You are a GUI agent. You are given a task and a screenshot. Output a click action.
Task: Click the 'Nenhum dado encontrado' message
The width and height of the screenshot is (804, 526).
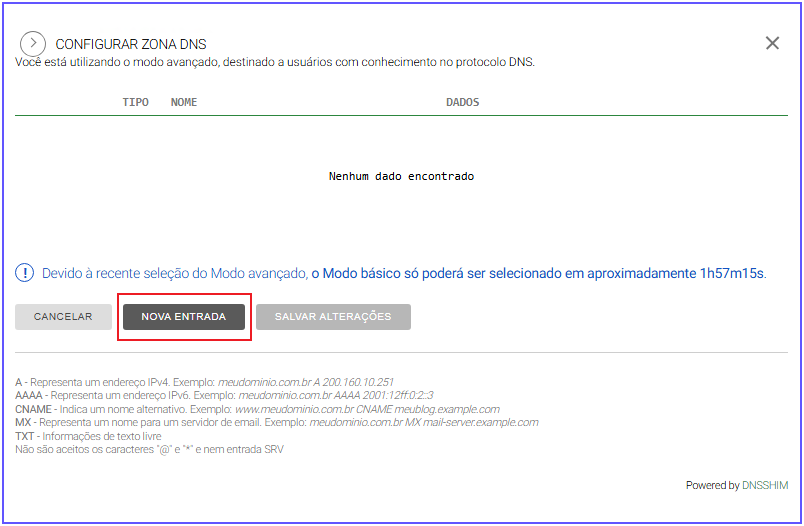click(401, 176)
